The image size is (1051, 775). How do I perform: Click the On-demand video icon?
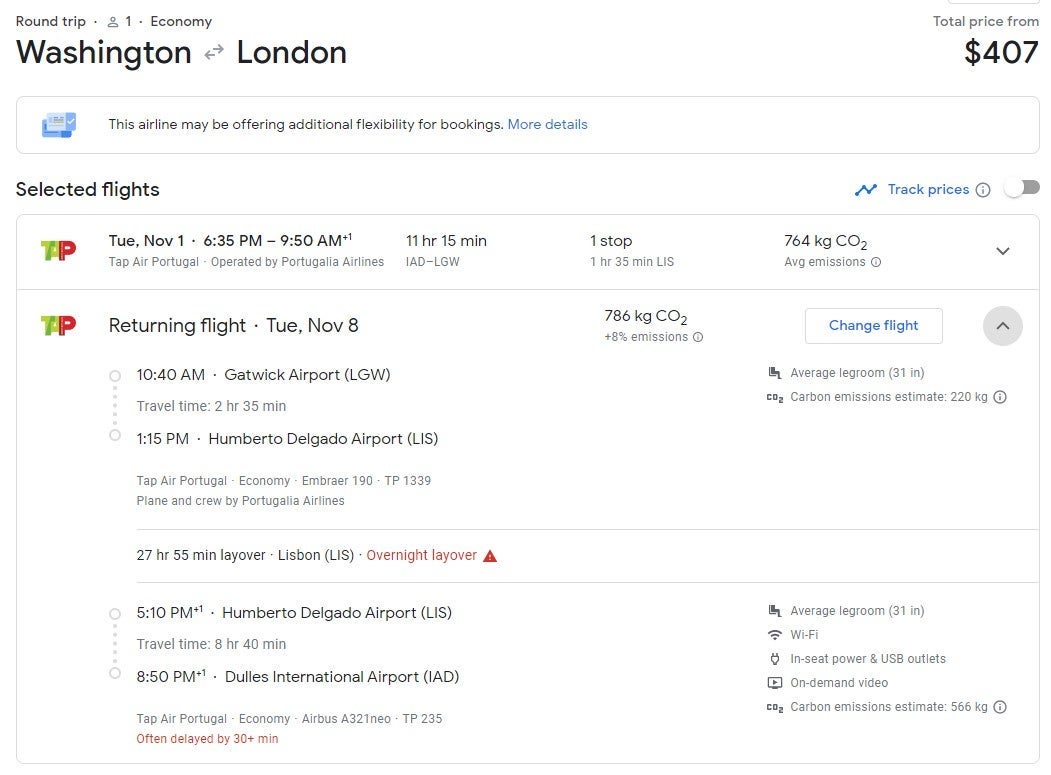[x=774, y=683]
